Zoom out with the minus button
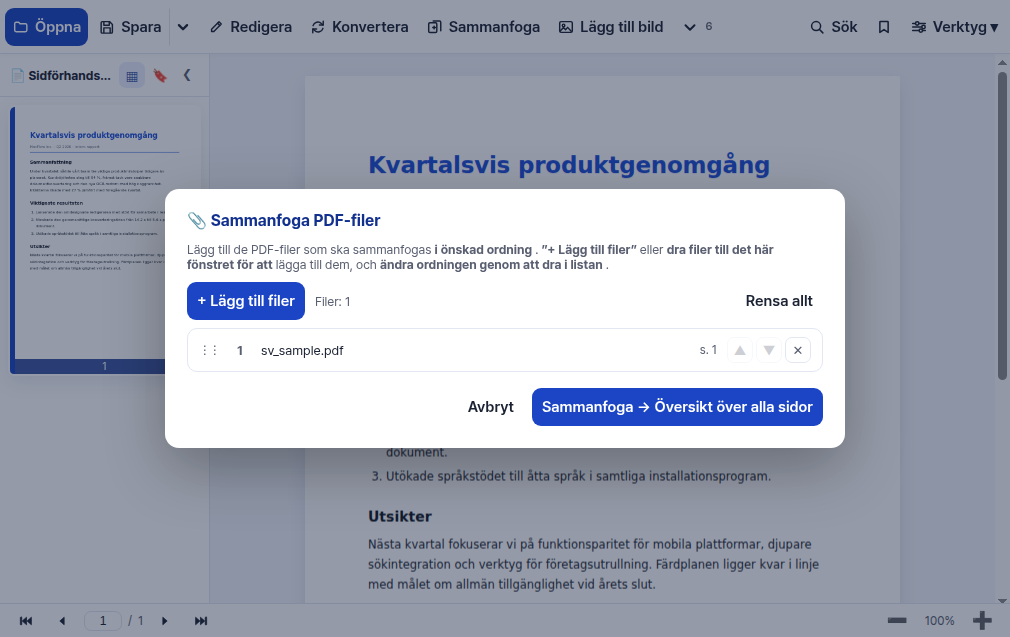 (x=897, y=621)
